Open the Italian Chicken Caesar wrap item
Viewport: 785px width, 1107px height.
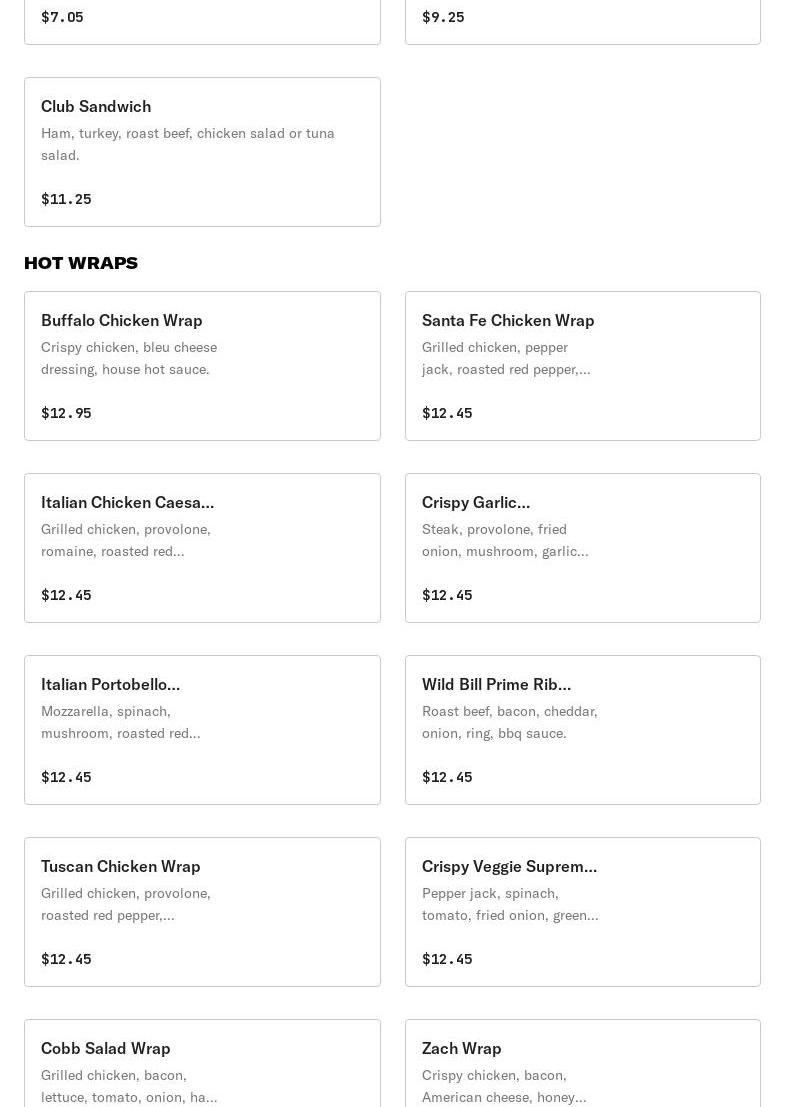tap(202, 548)
